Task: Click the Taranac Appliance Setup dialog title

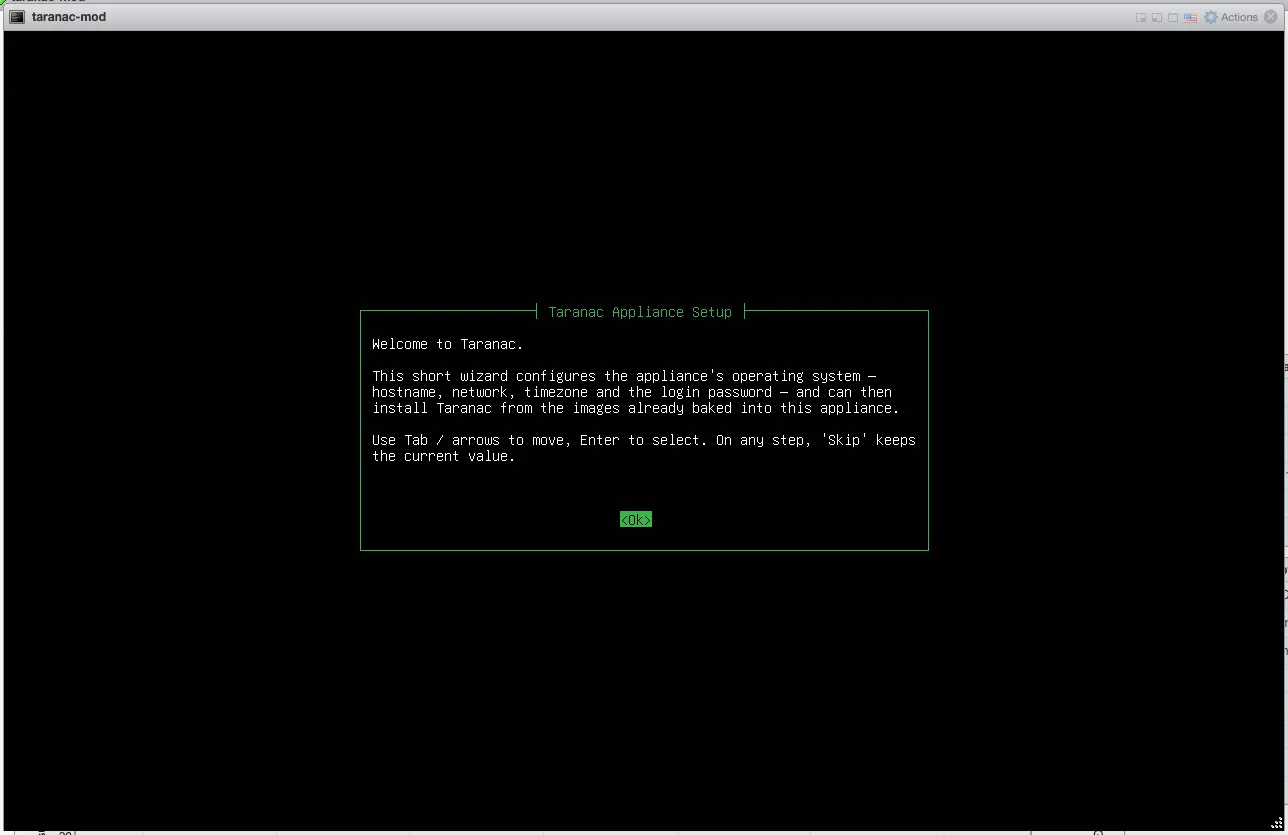Action: coord(640,312)
